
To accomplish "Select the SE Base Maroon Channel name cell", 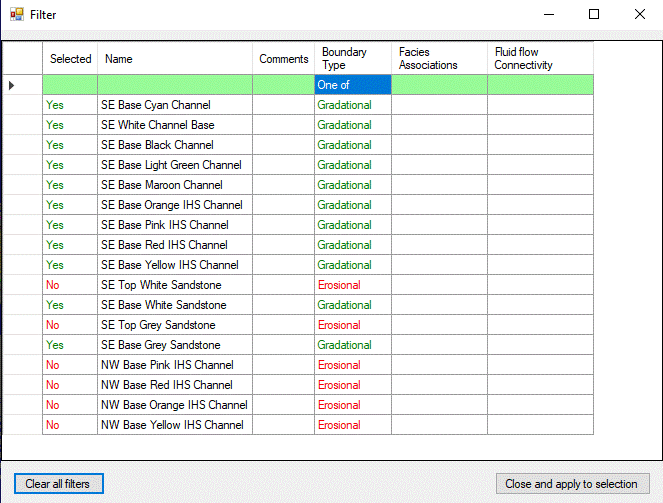I will tap(161, 185).
